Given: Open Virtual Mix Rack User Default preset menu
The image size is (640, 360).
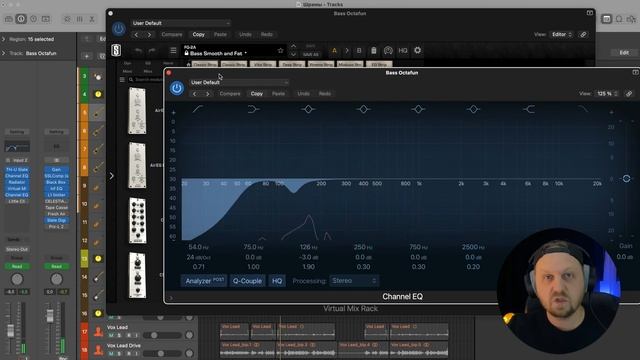Looking at the screenshot, I should (180, 23).
